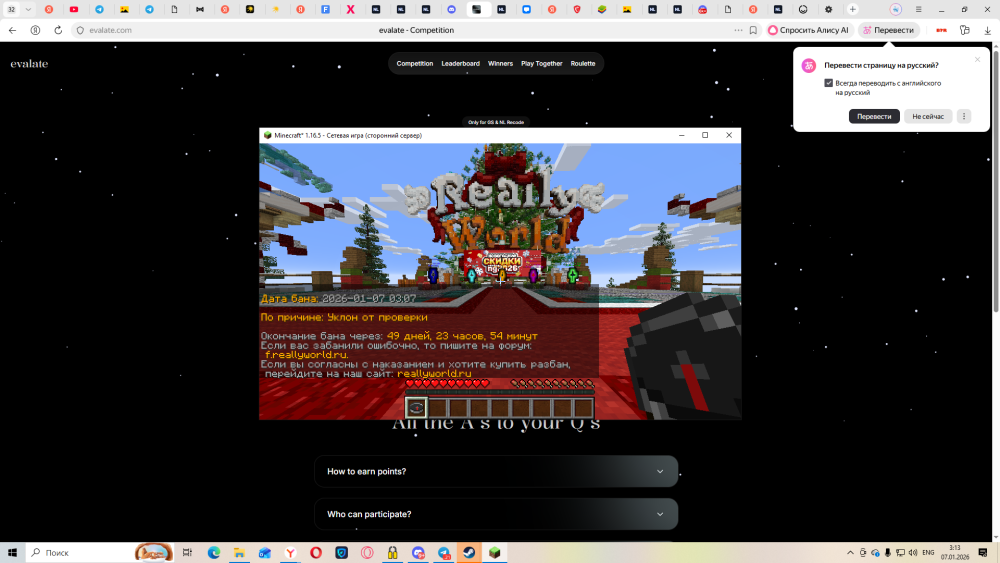Open the notification center icon
The image size is (1000, 563).
tap(983, 553)
